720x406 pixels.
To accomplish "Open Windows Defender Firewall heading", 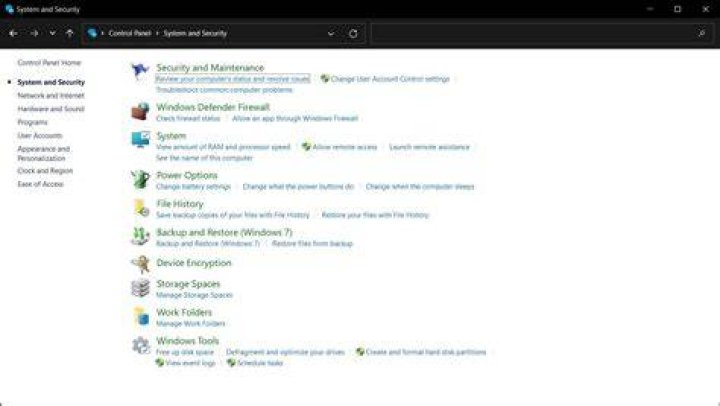I will tap(213, 107).
